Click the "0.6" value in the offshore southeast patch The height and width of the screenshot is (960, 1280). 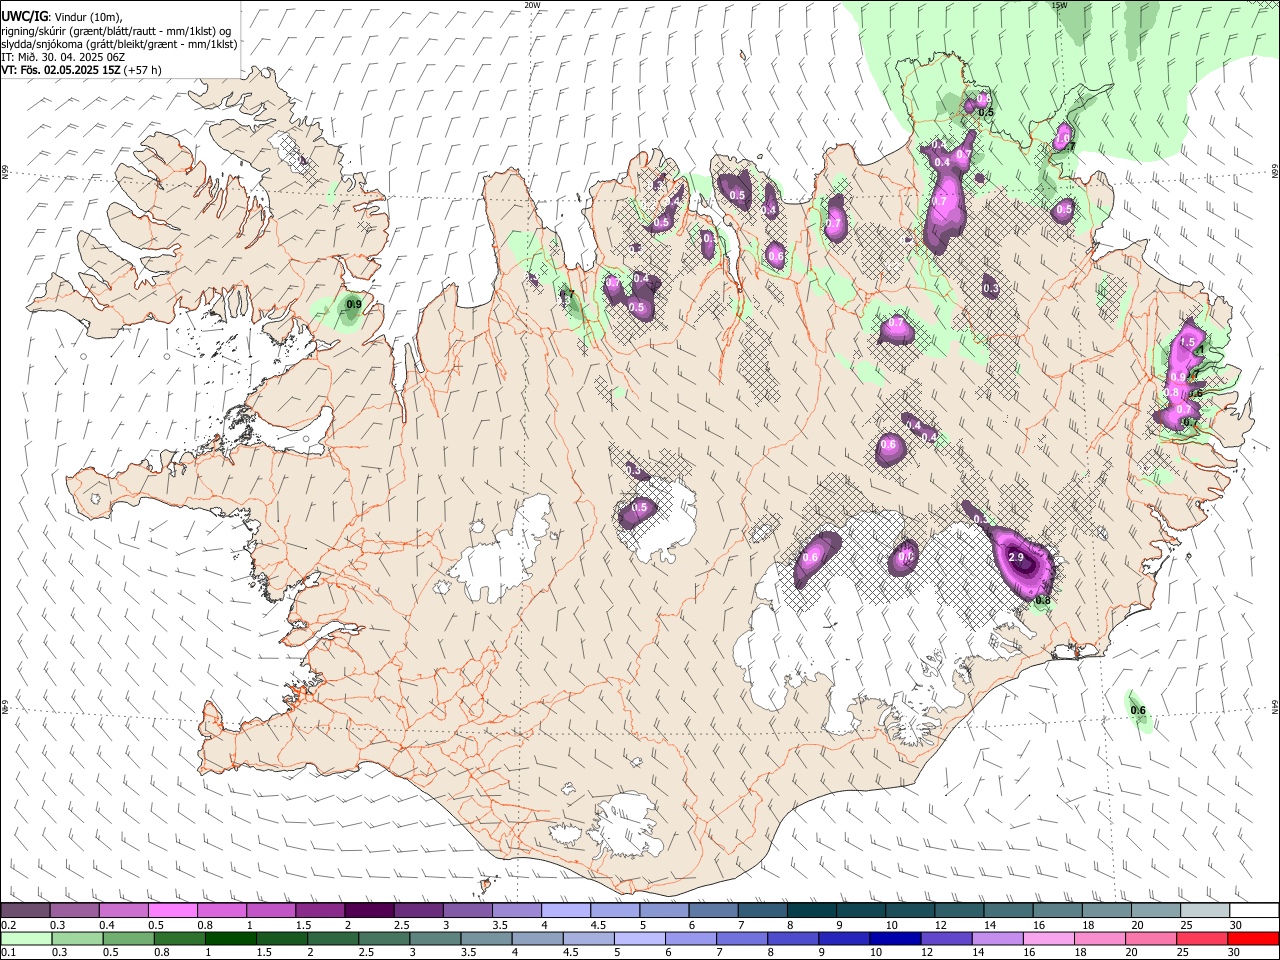1138,711
